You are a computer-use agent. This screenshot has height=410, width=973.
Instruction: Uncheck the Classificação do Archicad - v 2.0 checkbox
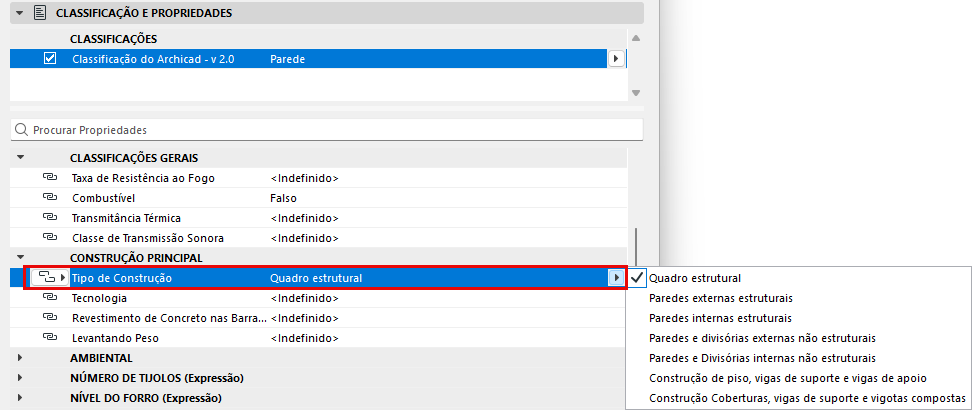coord(50,58)
